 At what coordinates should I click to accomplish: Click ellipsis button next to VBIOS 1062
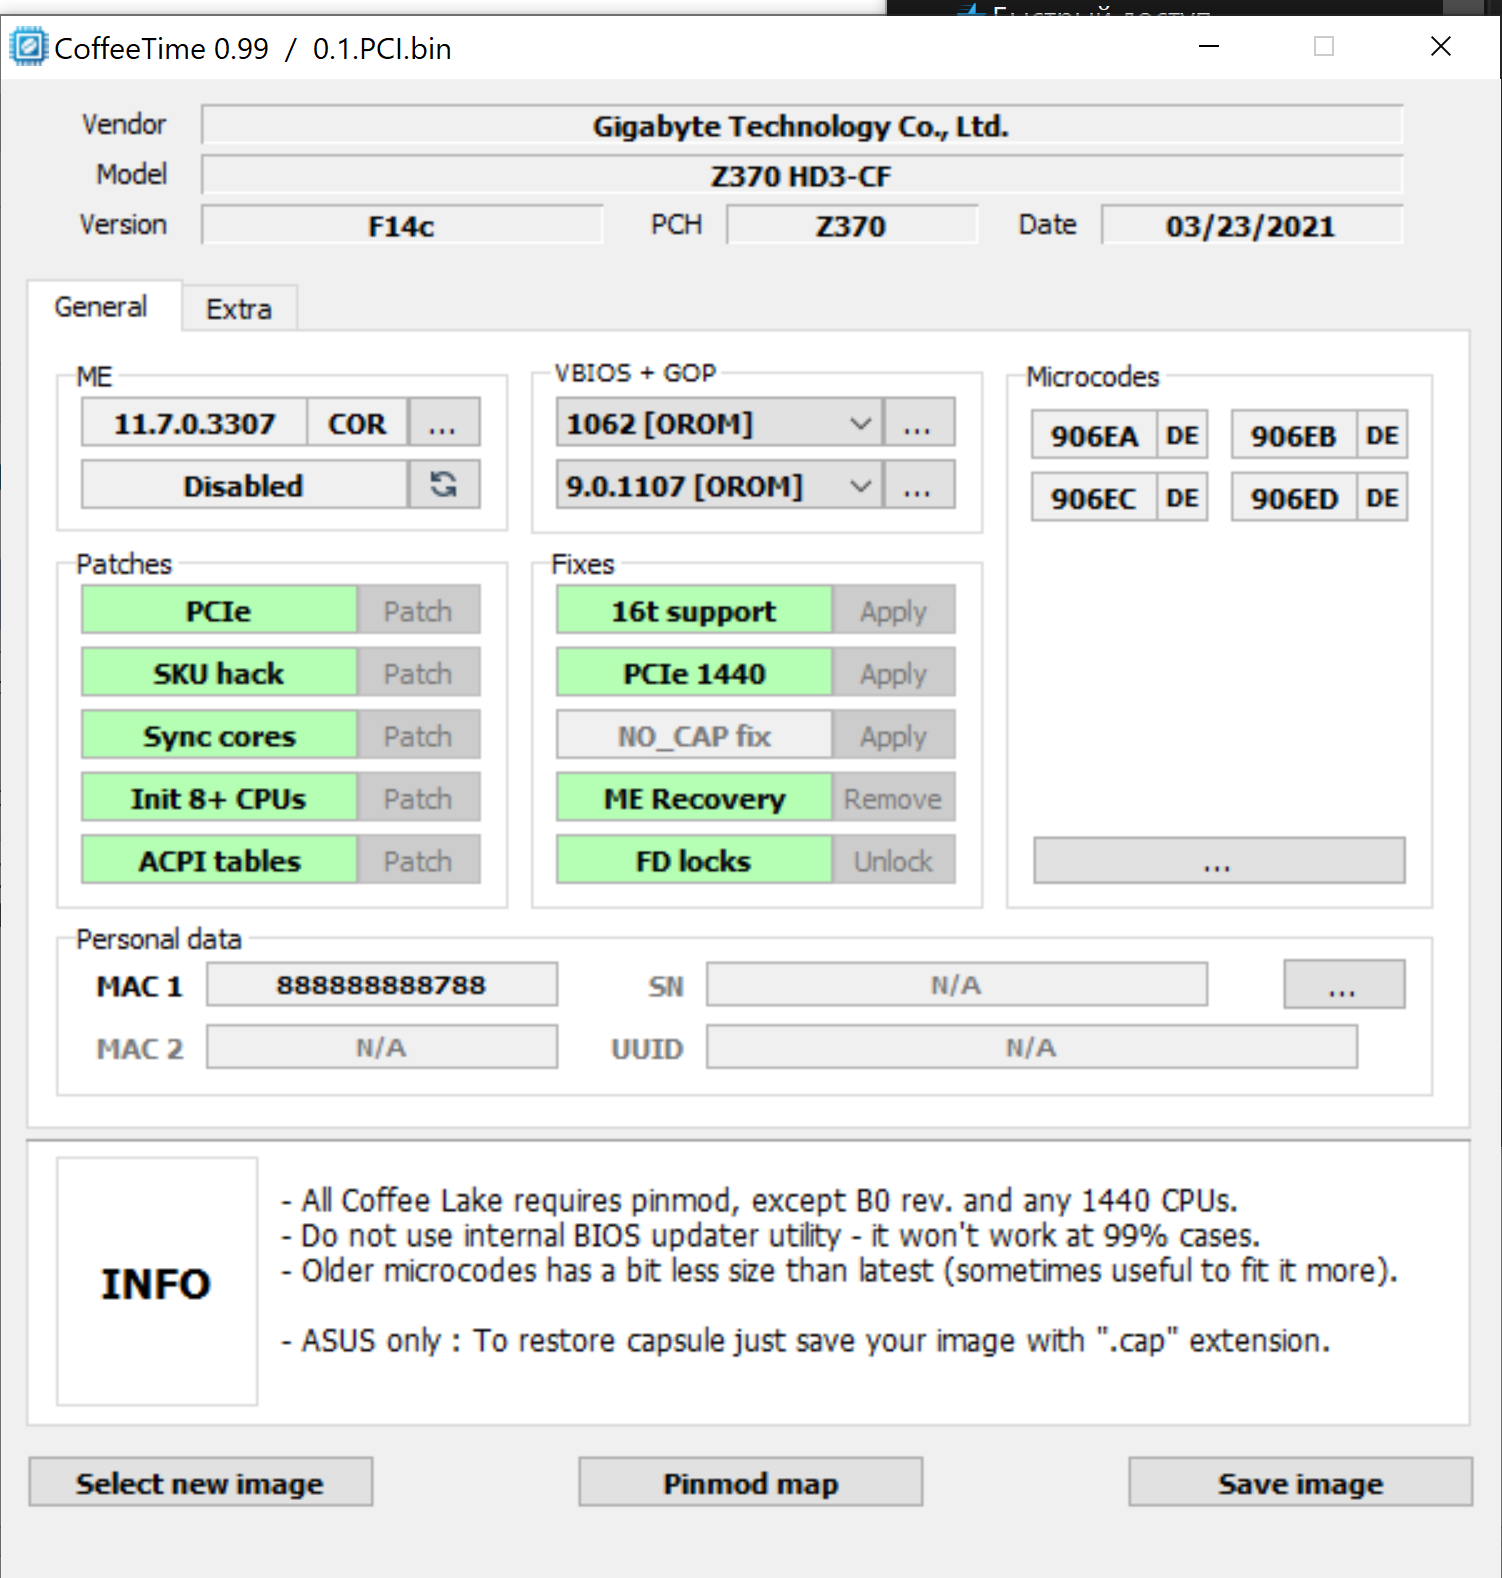click(x=918, y=423)
